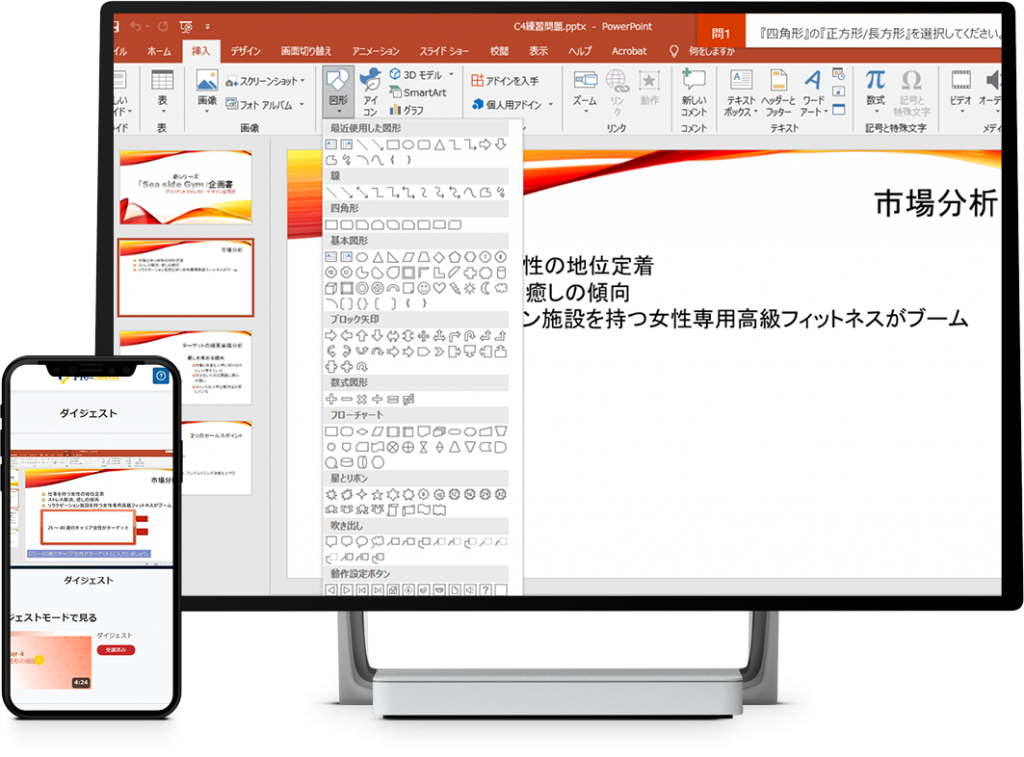This screenshot has height=757, width=1024.
Task: Pick the smiley face shape in 基本図形
Action: pyautogui.click(x=424, y=288)
